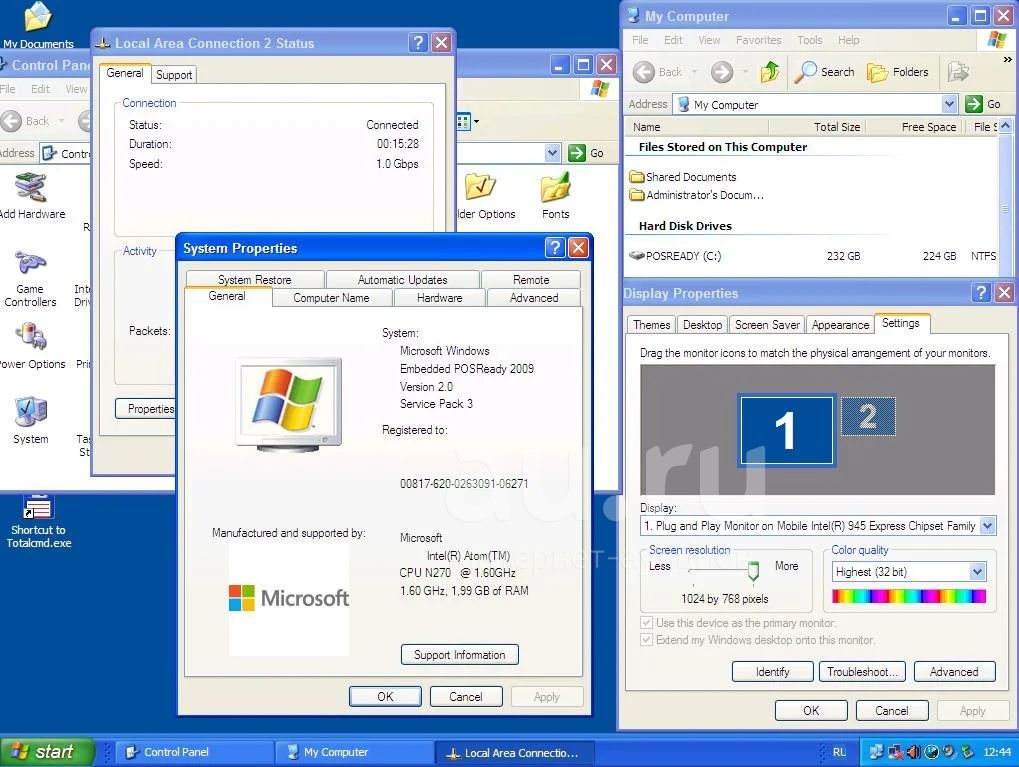Switch to the Screen Saver tab
Image resolution: width=1019 pixels, height=767 pixels.
coord(767,324)
